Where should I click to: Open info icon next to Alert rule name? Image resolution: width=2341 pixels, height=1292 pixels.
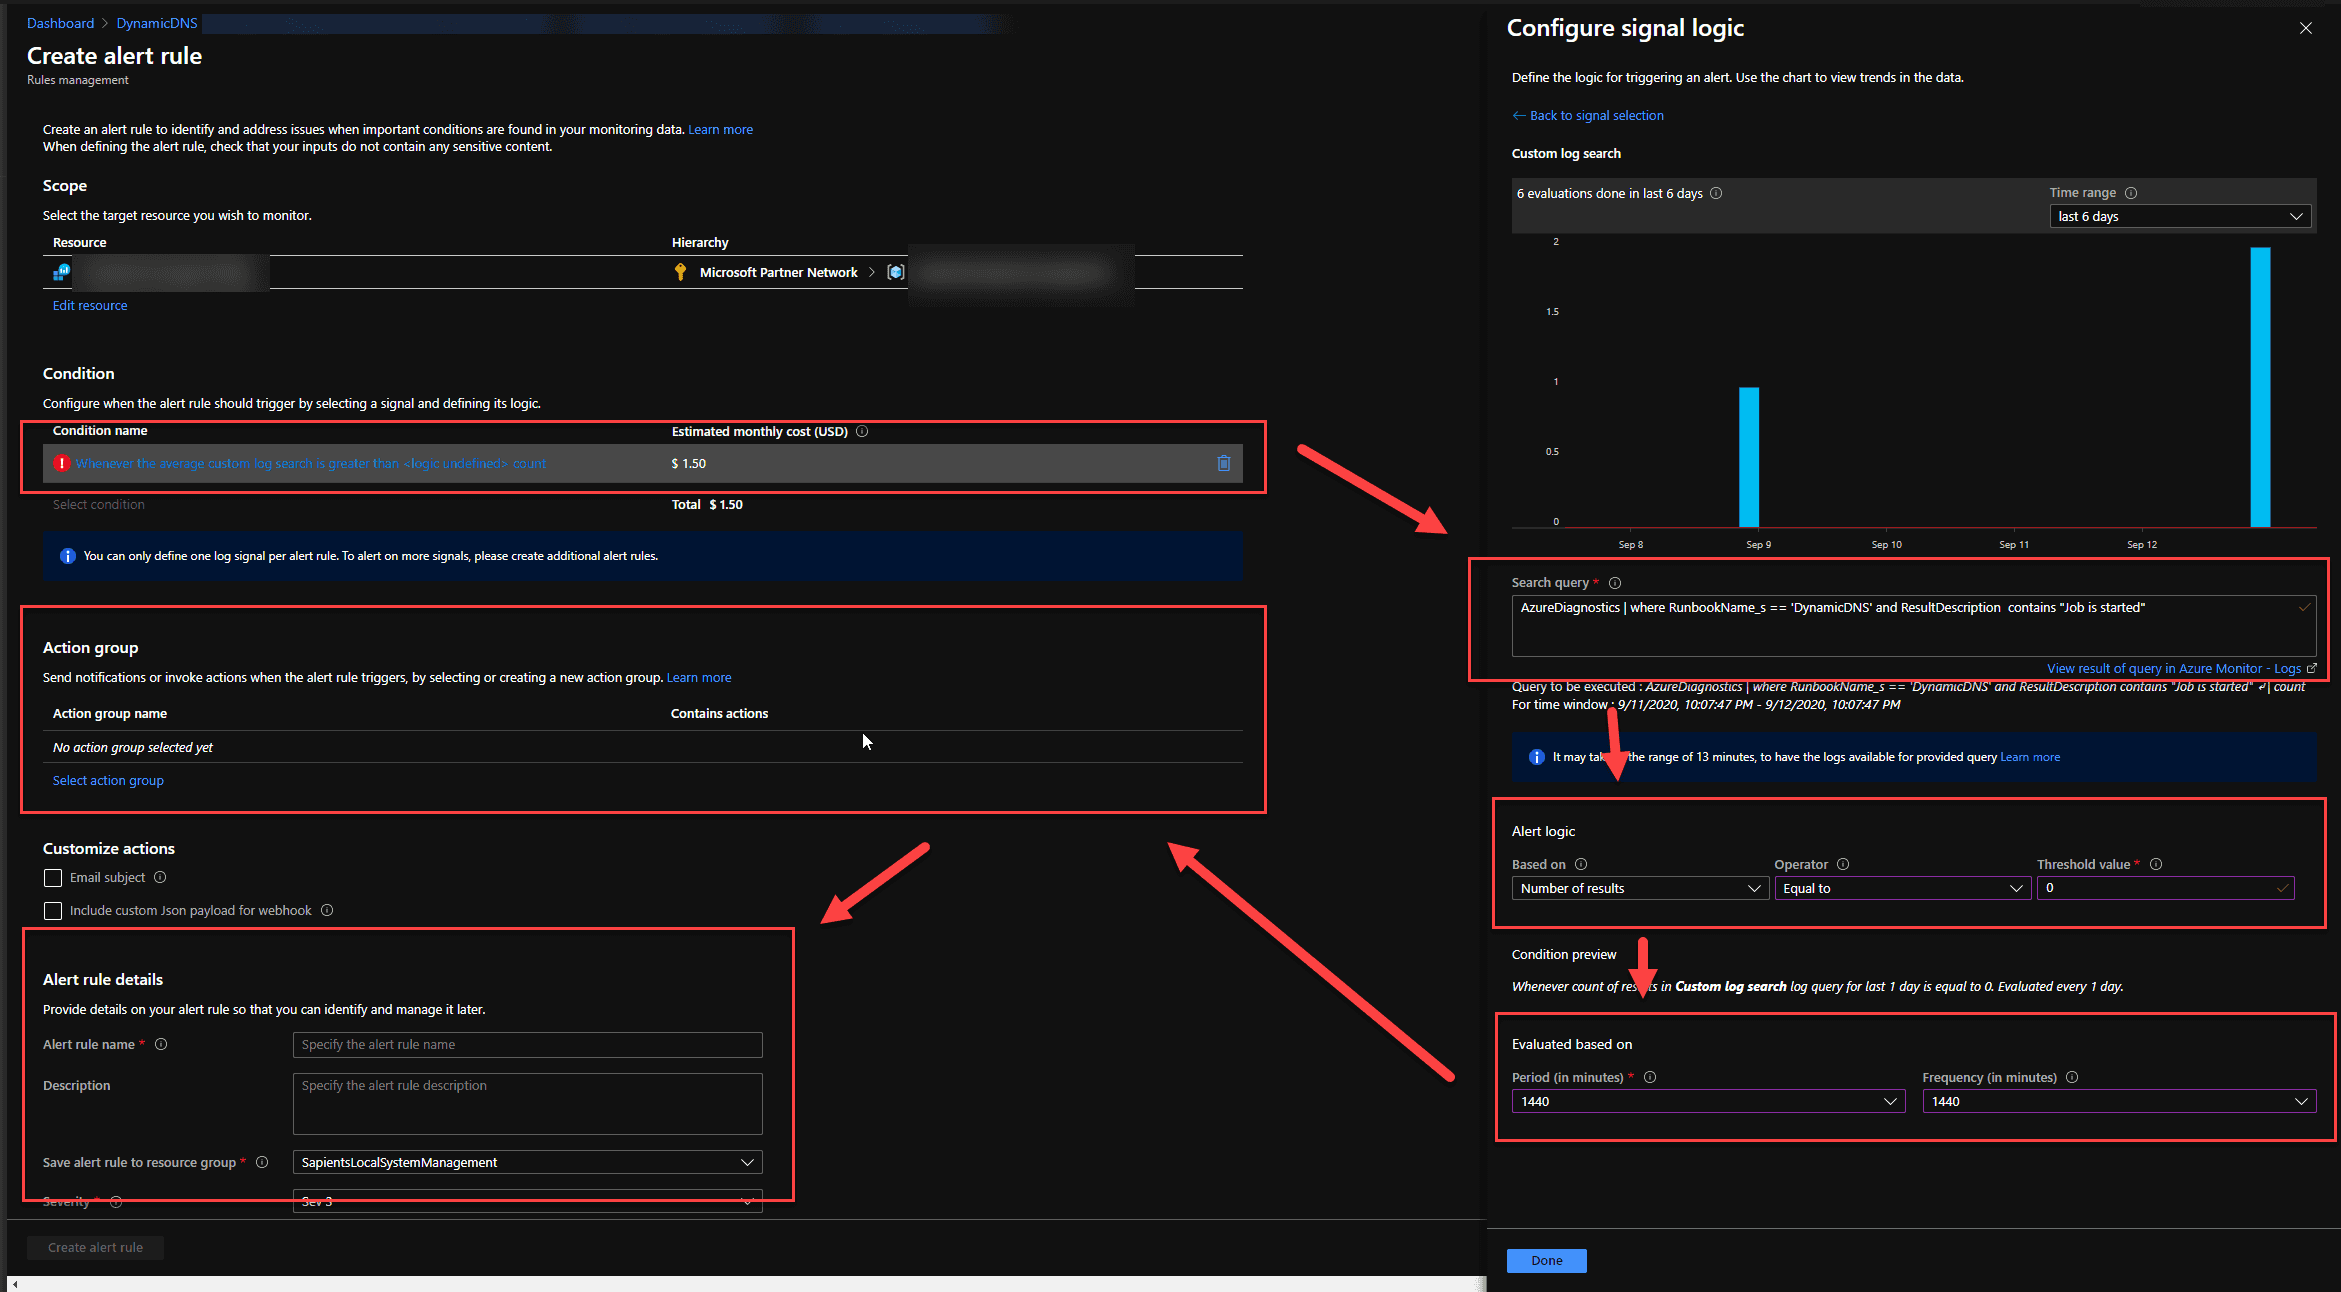(x=161, y=1044)
